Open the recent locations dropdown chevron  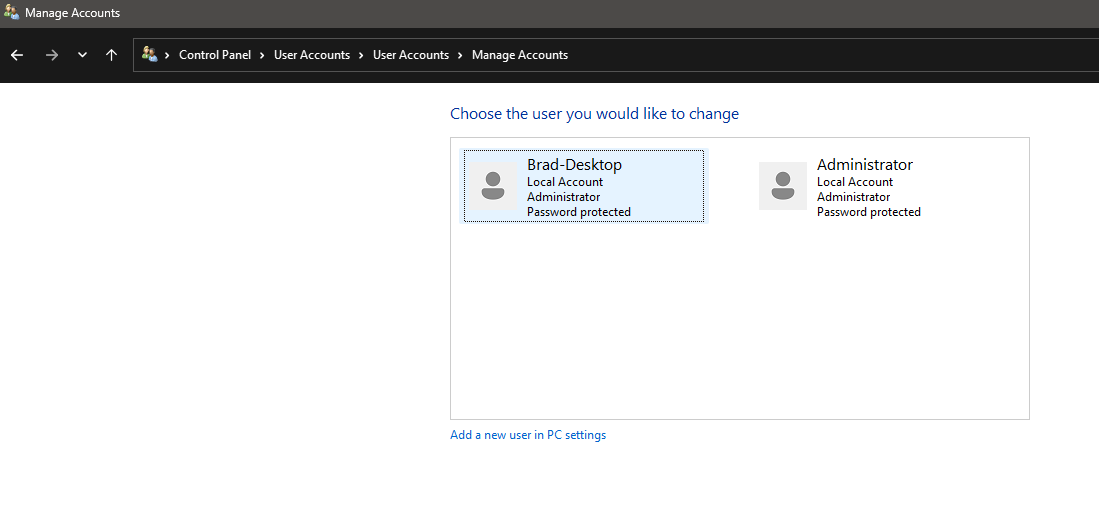click(x=82, y=55)
